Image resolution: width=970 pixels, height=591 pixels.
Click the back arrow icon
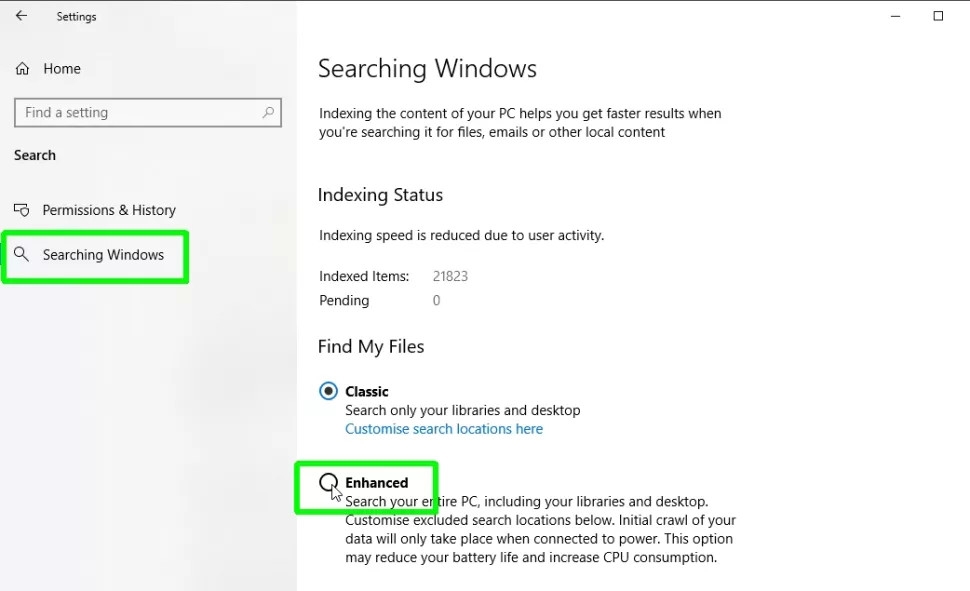point(20,16)
